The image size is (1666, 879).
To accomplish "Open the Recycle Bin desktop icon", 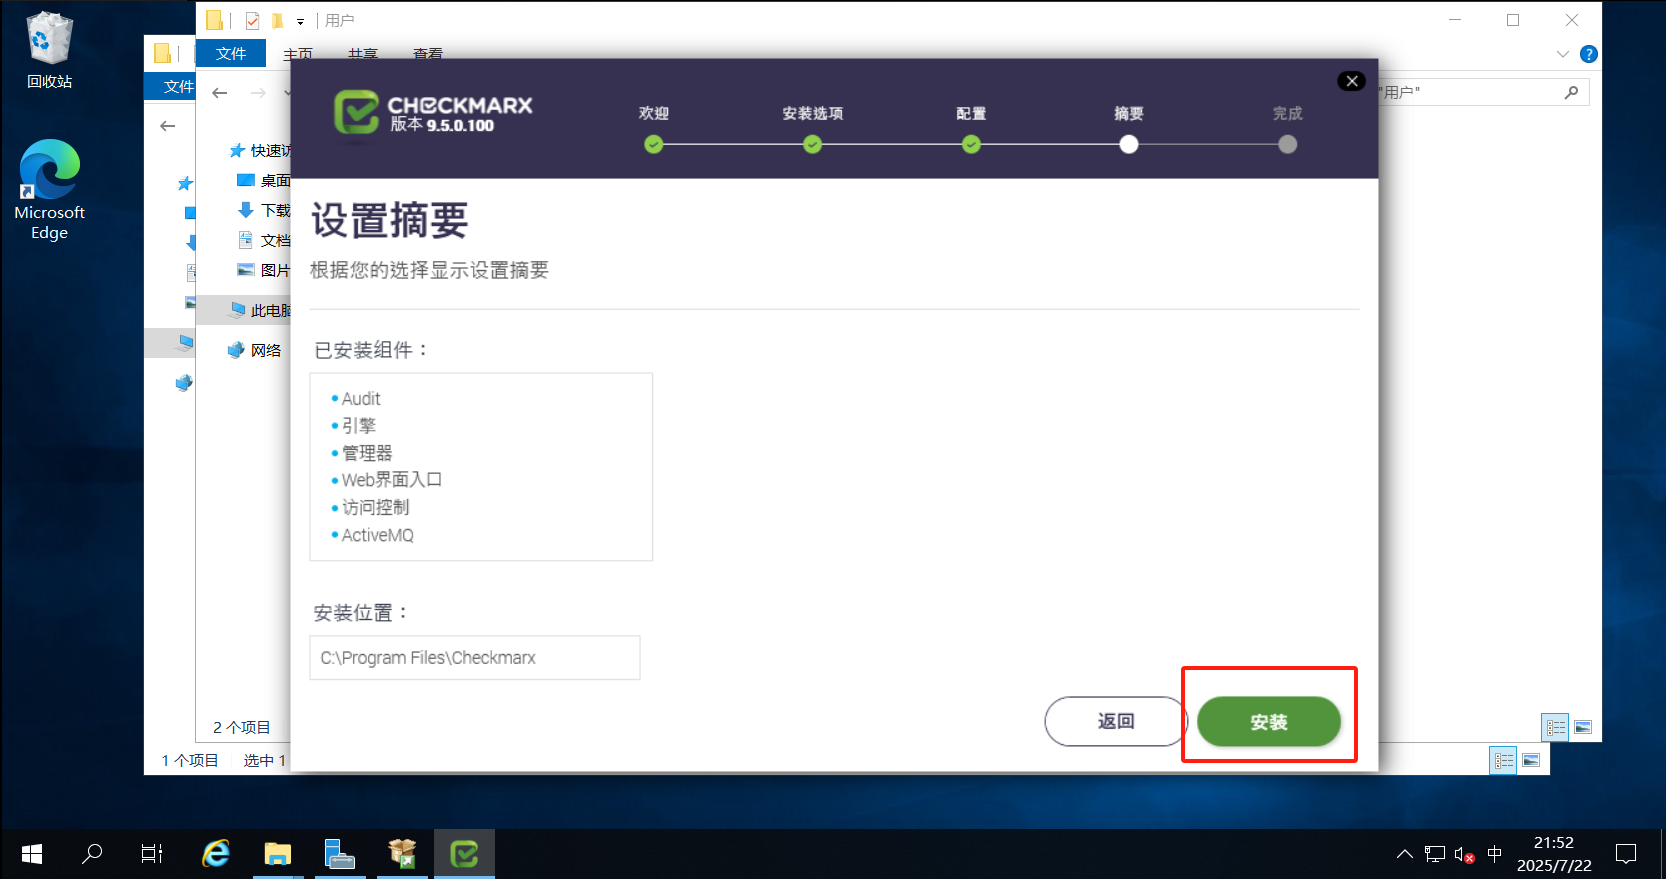I will (49, 50).
